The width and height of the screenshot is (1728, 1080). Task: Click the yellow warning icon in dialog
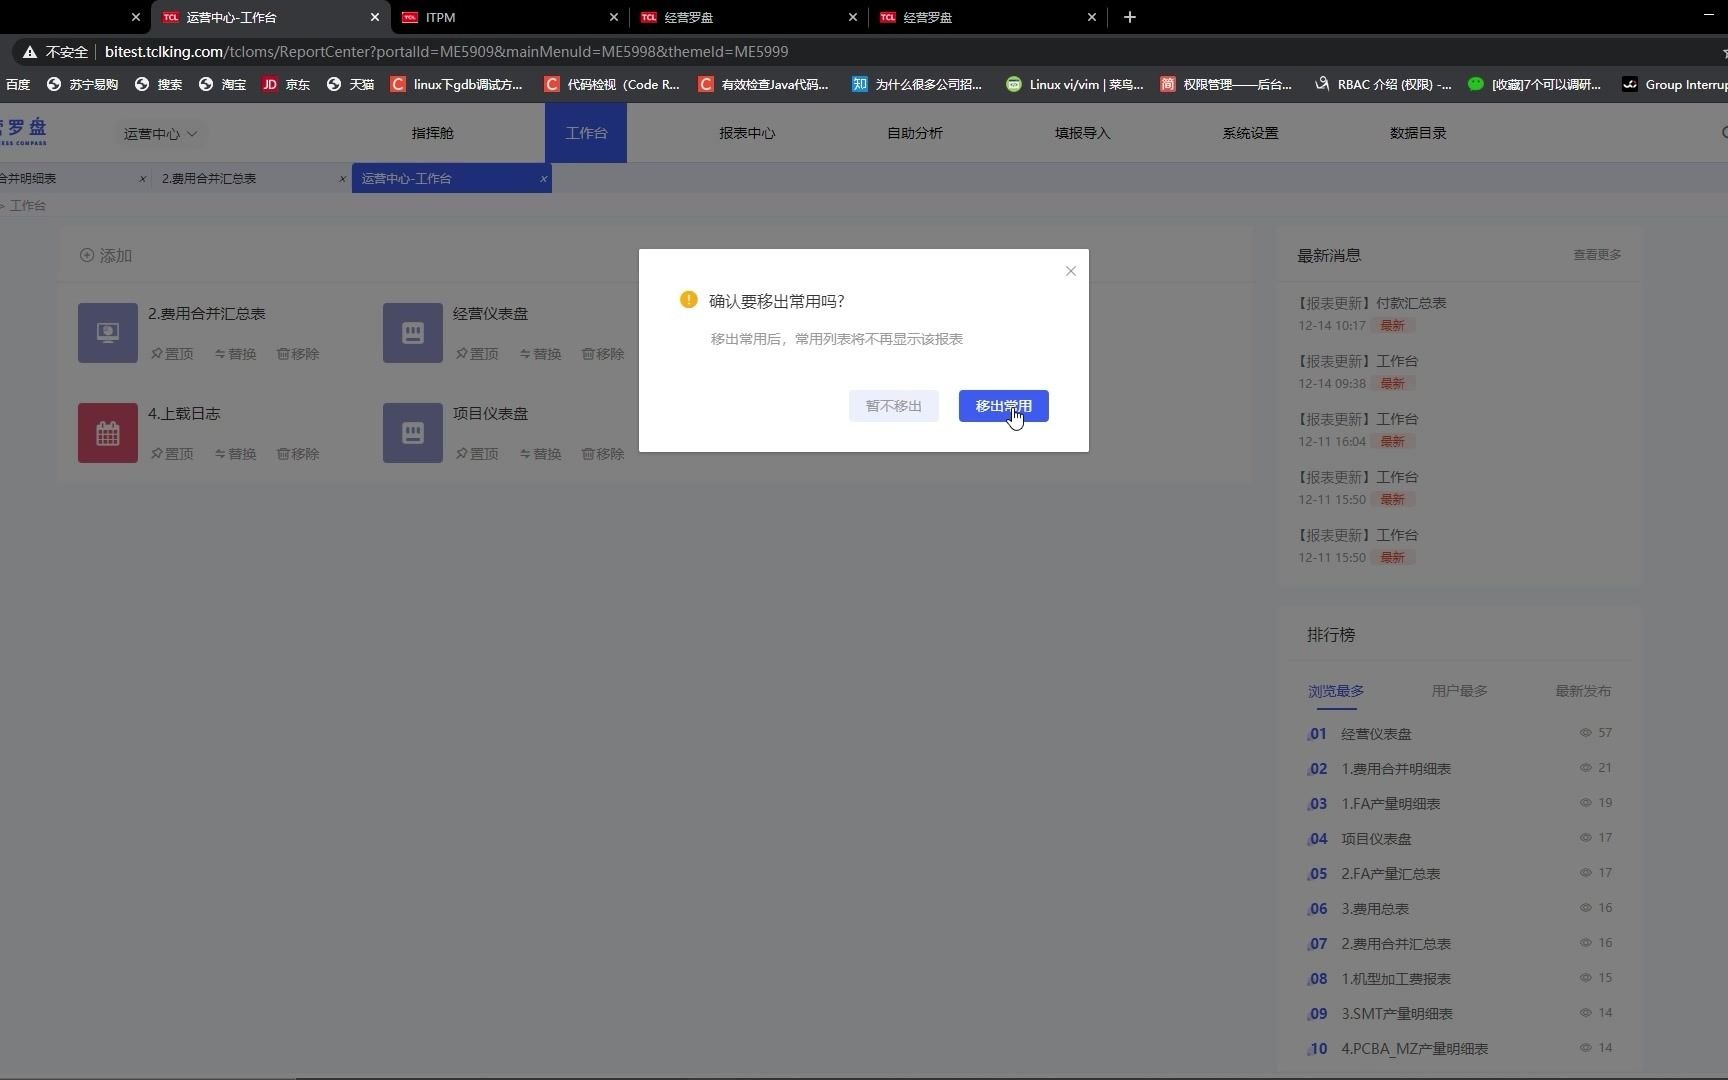(688, 300)
